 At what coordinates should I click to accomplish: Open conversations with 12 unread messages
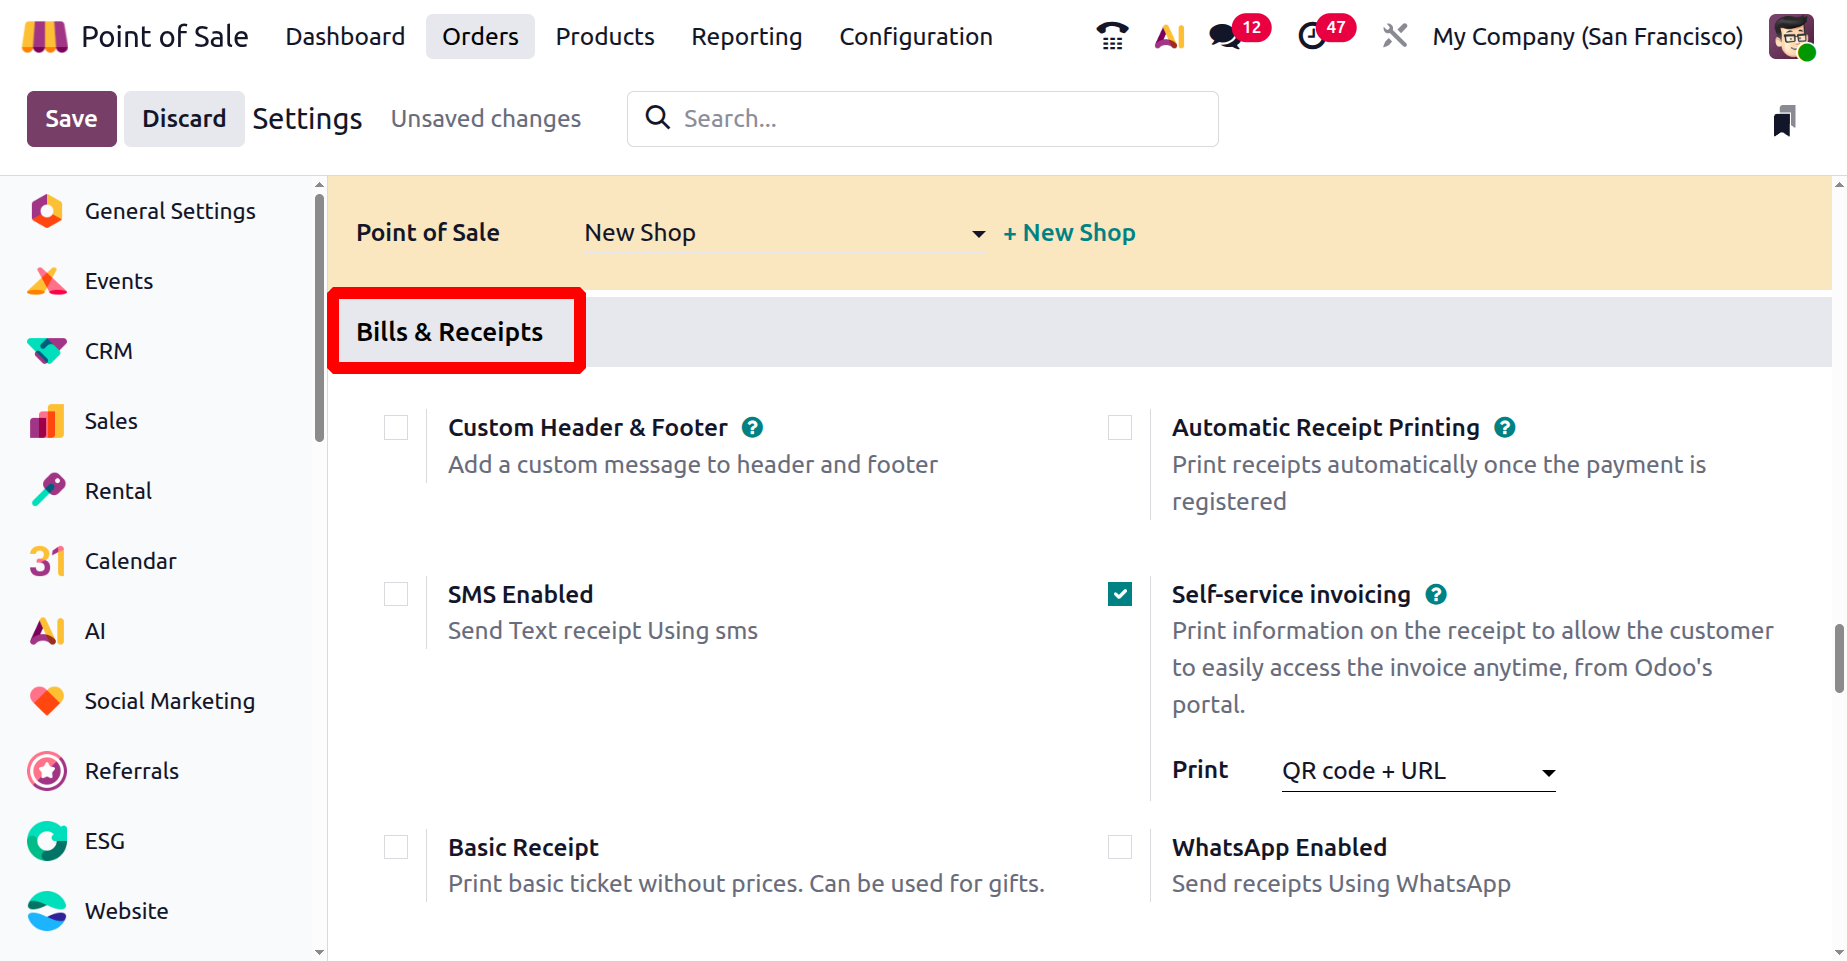click(1226, 37)
